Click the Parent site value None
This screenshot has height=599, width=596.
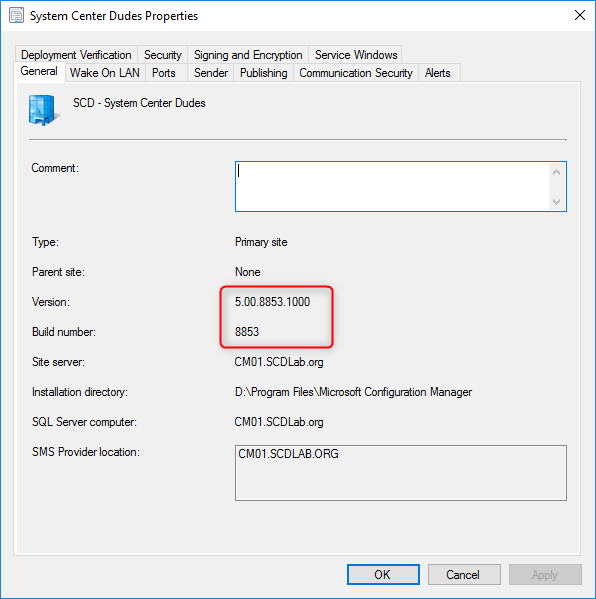[248, 272]
